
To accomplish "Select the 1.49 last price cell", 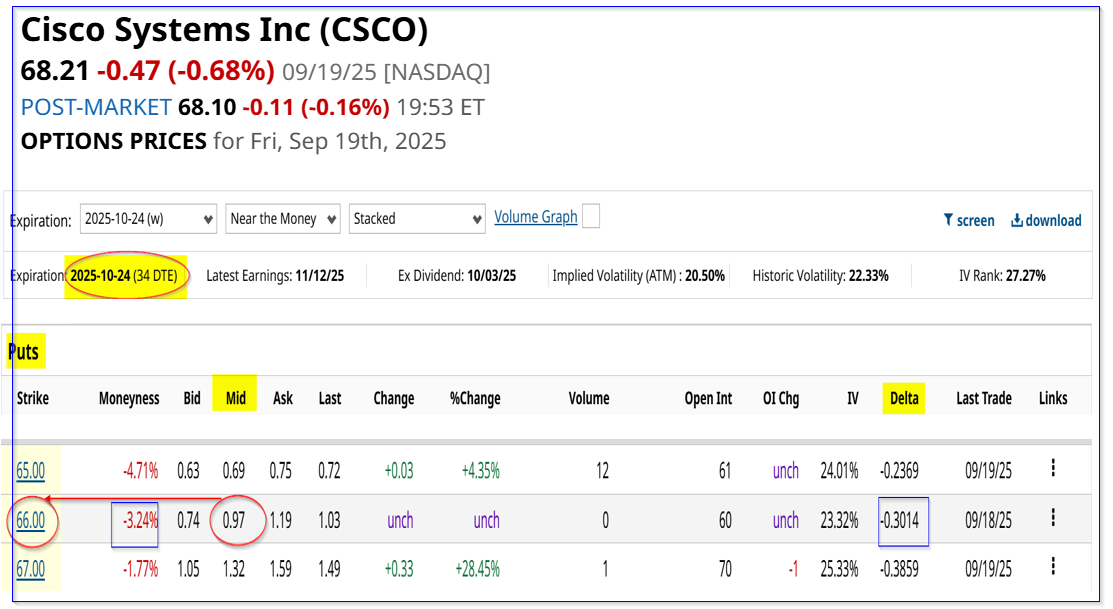I will [x=329, y=569].
